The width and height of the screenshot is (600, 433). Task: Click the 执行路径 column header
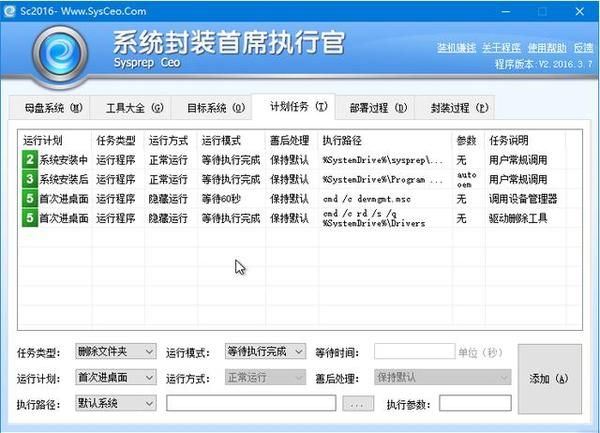pyautogui.click(x=342, y=140)
